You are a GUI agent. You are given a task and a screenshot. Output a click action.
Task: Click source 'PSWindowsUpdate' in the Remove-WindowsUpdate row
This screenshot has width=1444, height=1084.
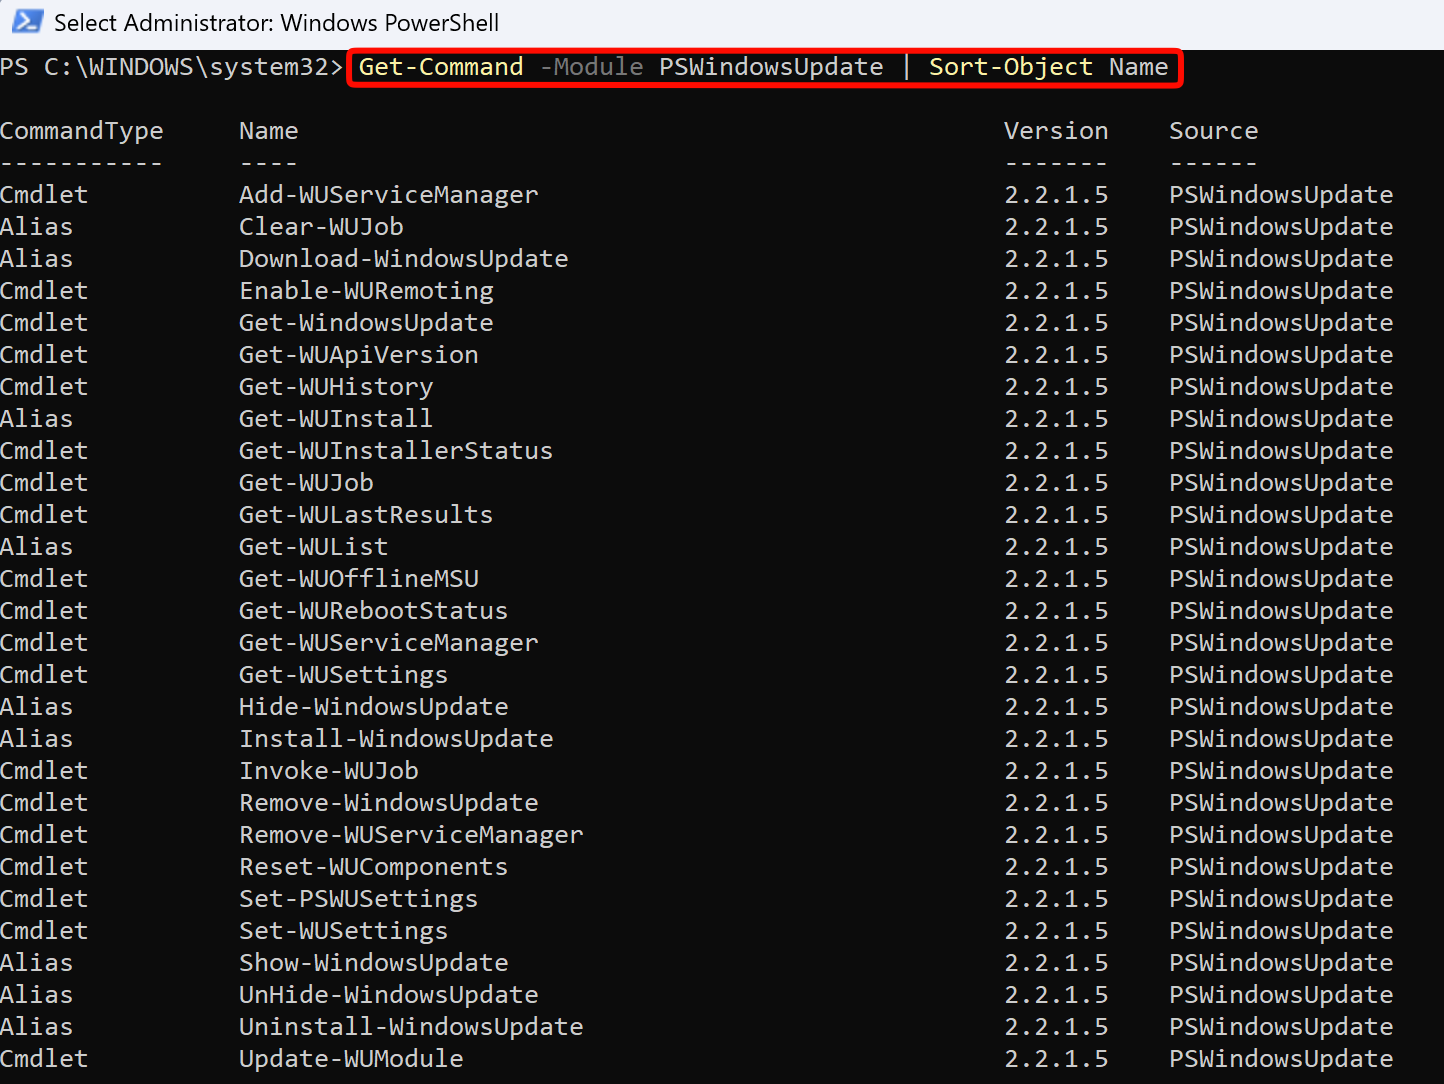pyautogui.click(x=1281, y=803)
